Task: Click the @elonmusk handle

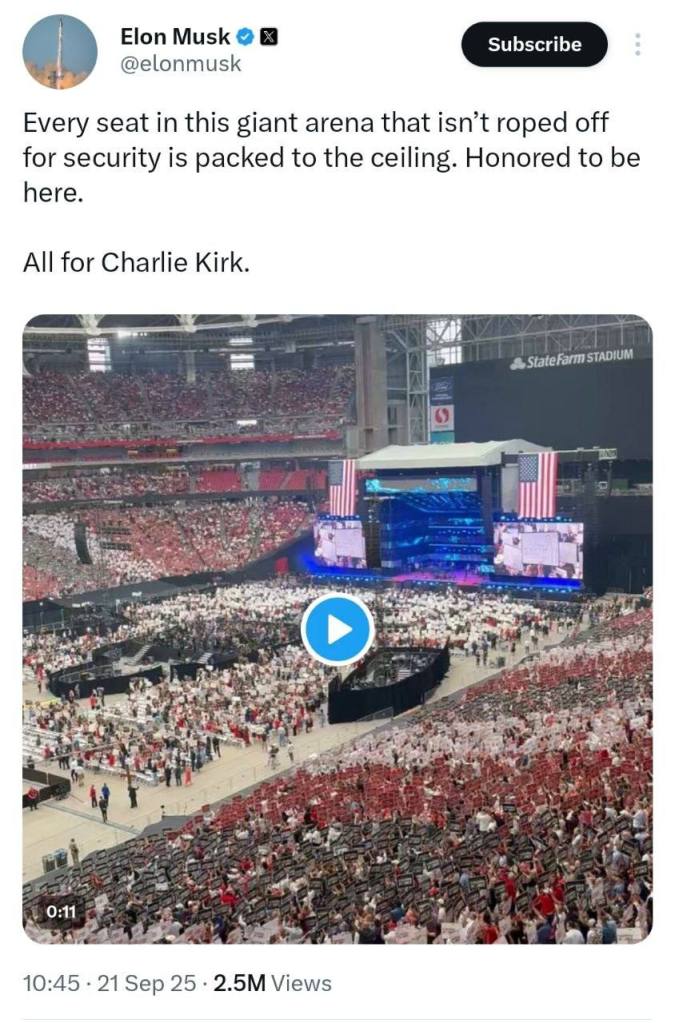Action: tap(180, 64)
